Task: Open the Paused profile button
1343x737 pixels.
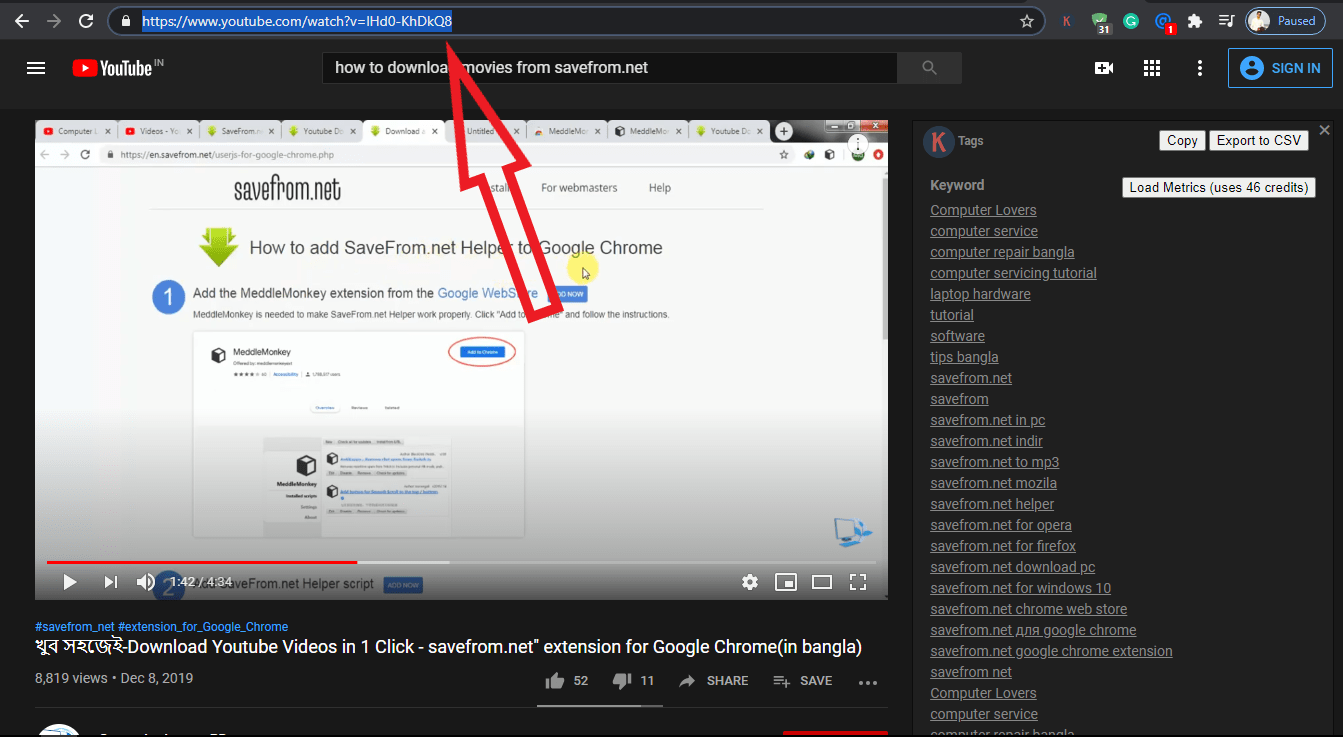Action: 1285,21
